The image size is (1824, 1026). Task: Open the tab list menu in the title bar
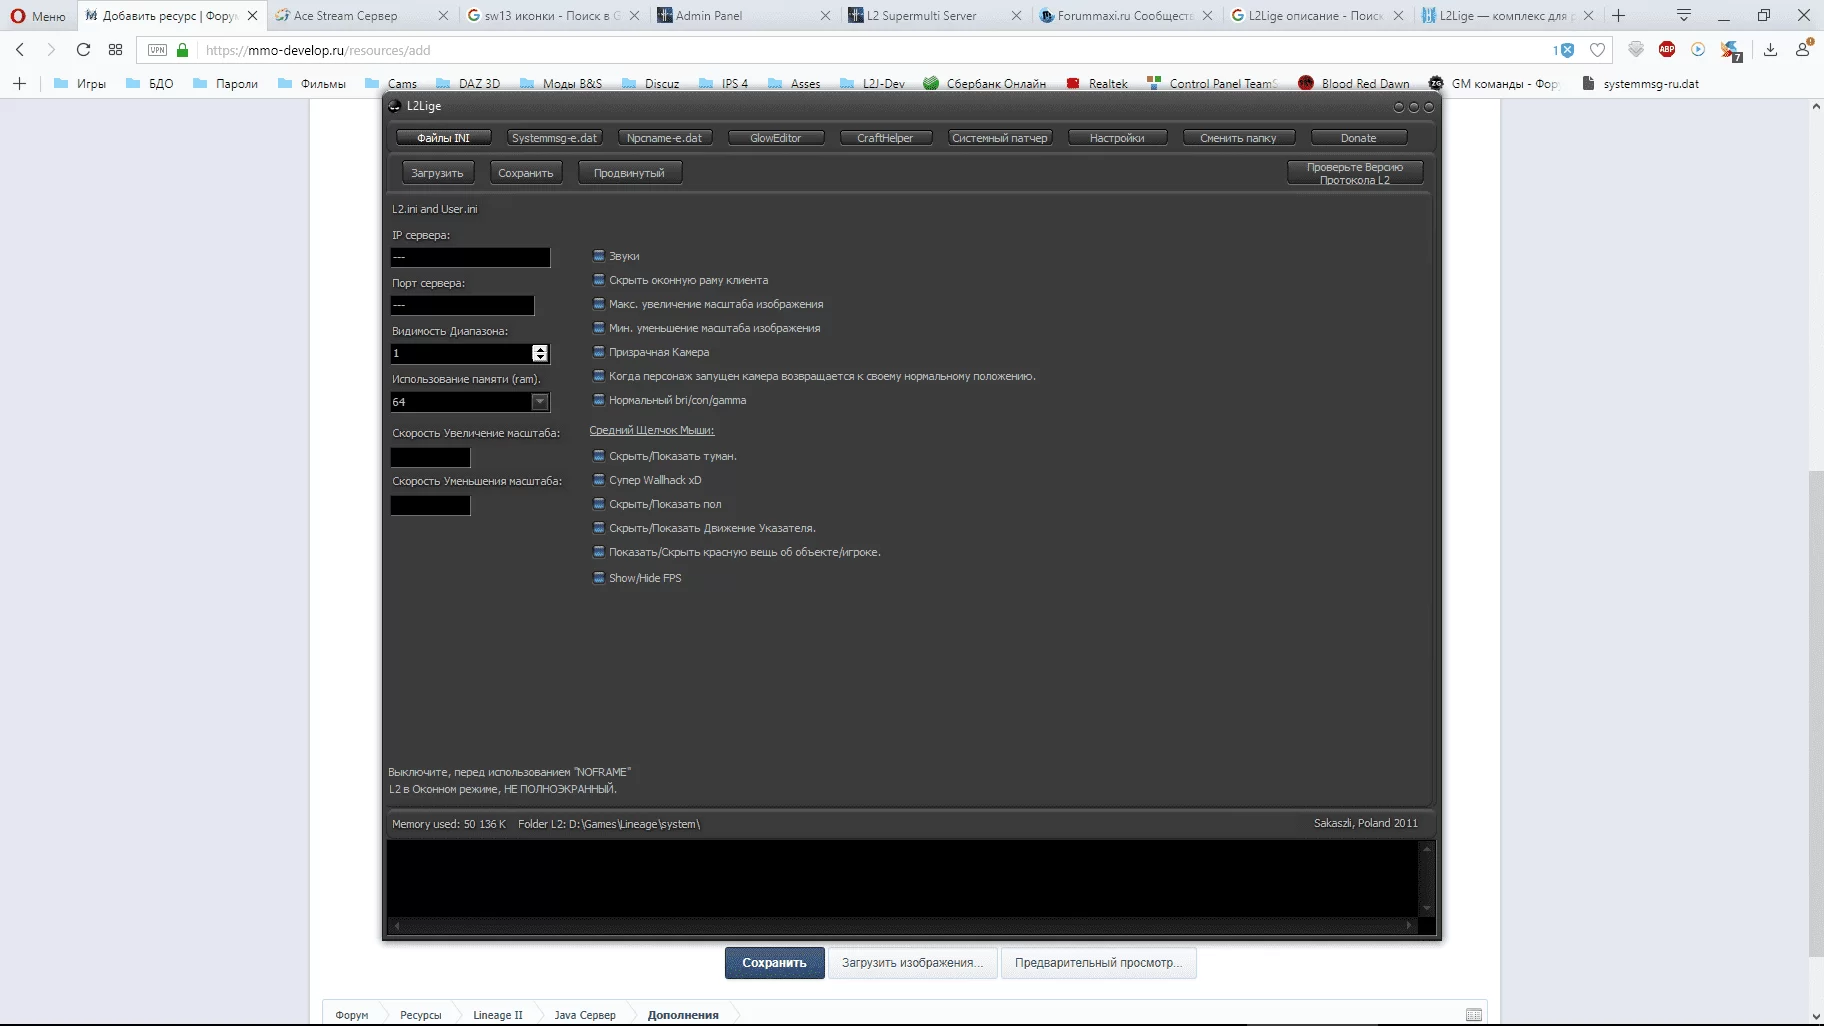click(x=1684, y=15)
